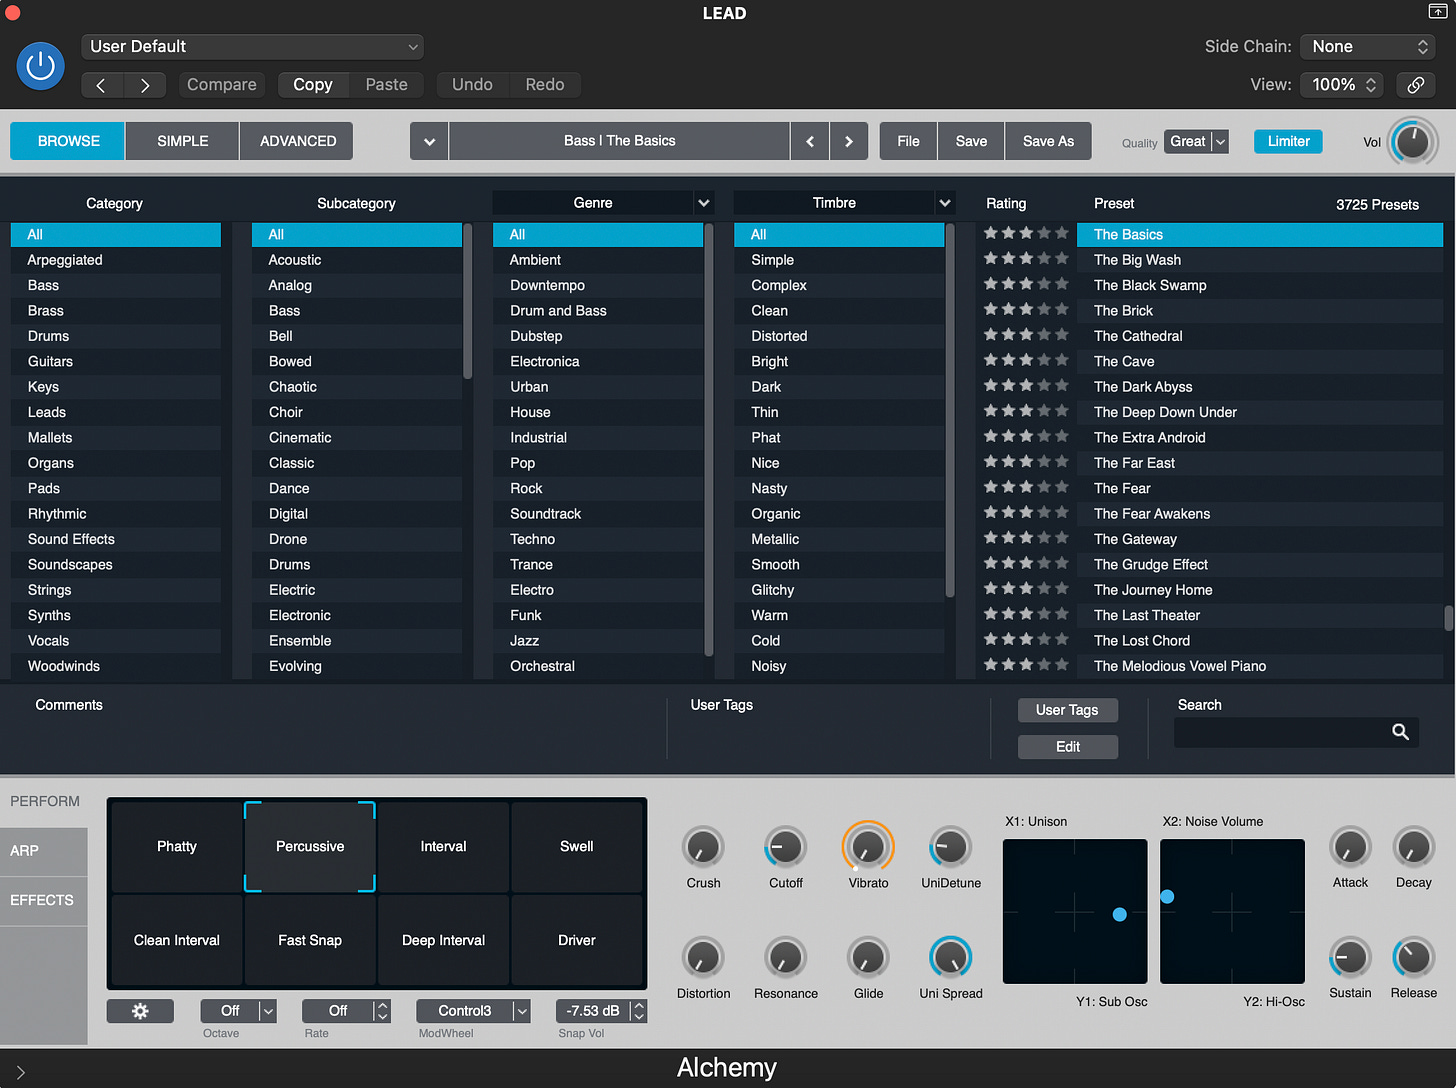Viewport: 1456px width, 1088px height.
Task: Click the Compare button
Action: point(222,85)
